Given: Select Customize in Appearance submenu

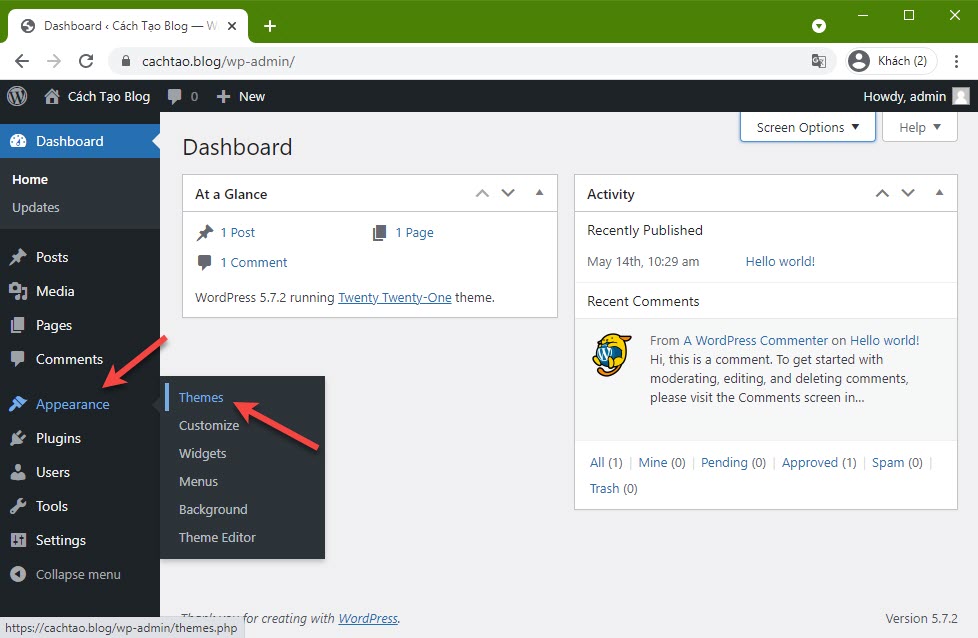Looking at the screenshot, I should pyautogui.click(x=209, y=425).
